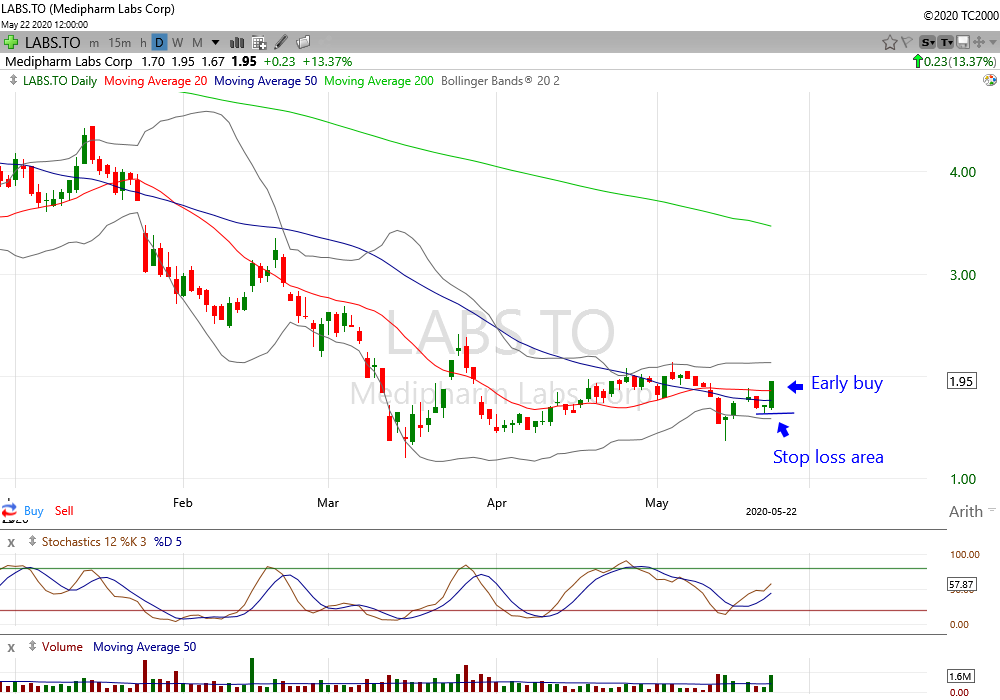Edit the Moving Average 50 price indicator label
Viewport: 1000px width, 700px height.
265,81
